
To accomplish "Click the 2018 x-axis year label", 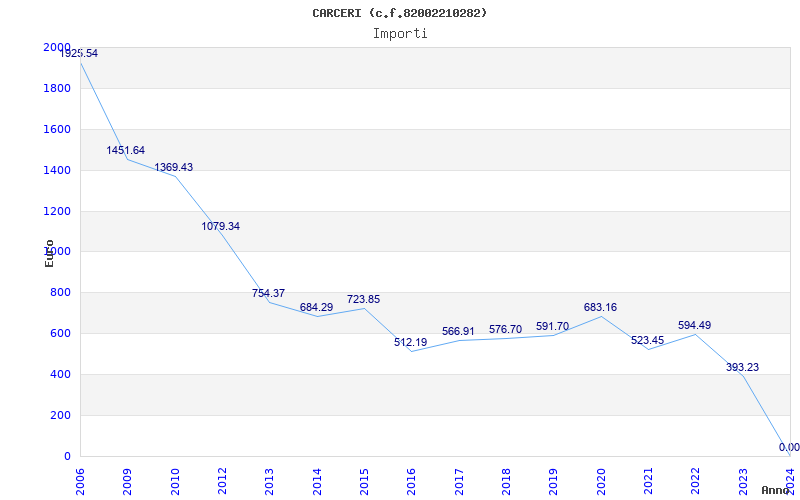I will 506,483.
